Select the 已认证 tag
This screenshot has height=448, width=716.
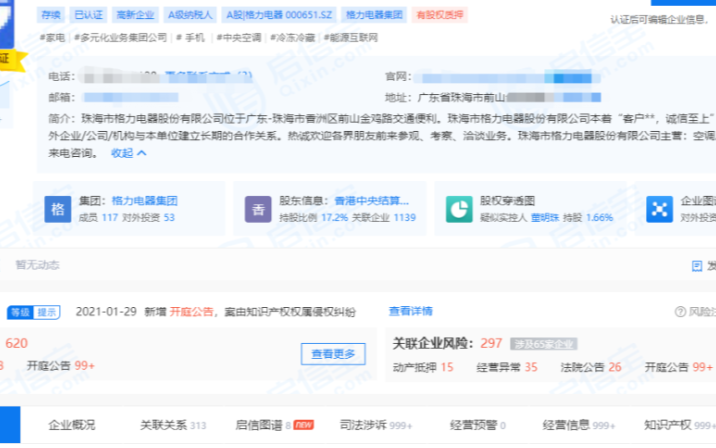[x=89, y=15]
